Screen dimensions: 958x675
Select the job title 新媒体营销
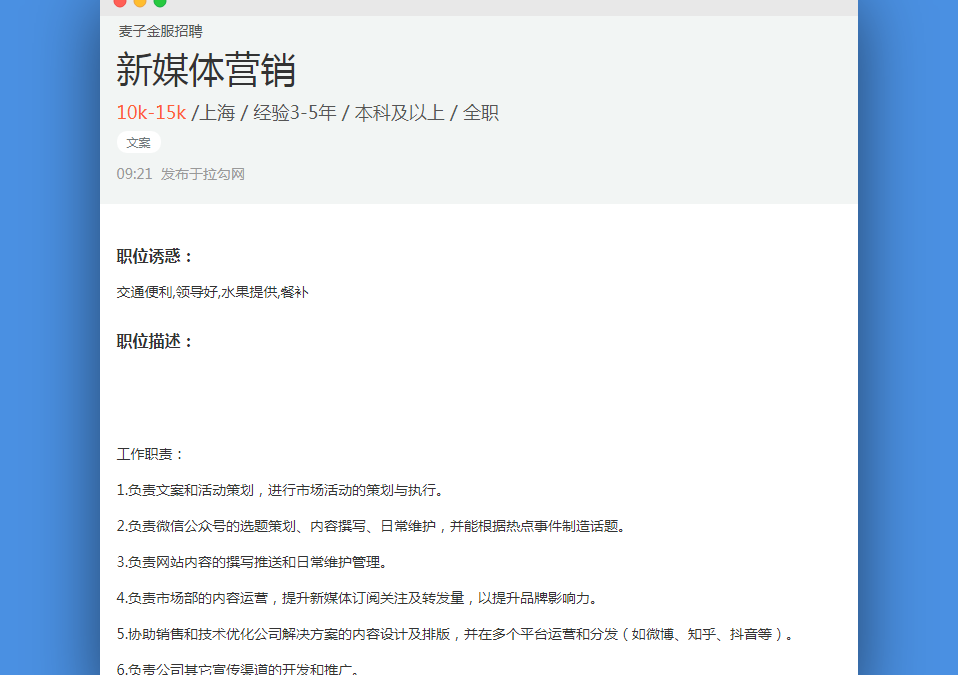(x=206, y=70)
